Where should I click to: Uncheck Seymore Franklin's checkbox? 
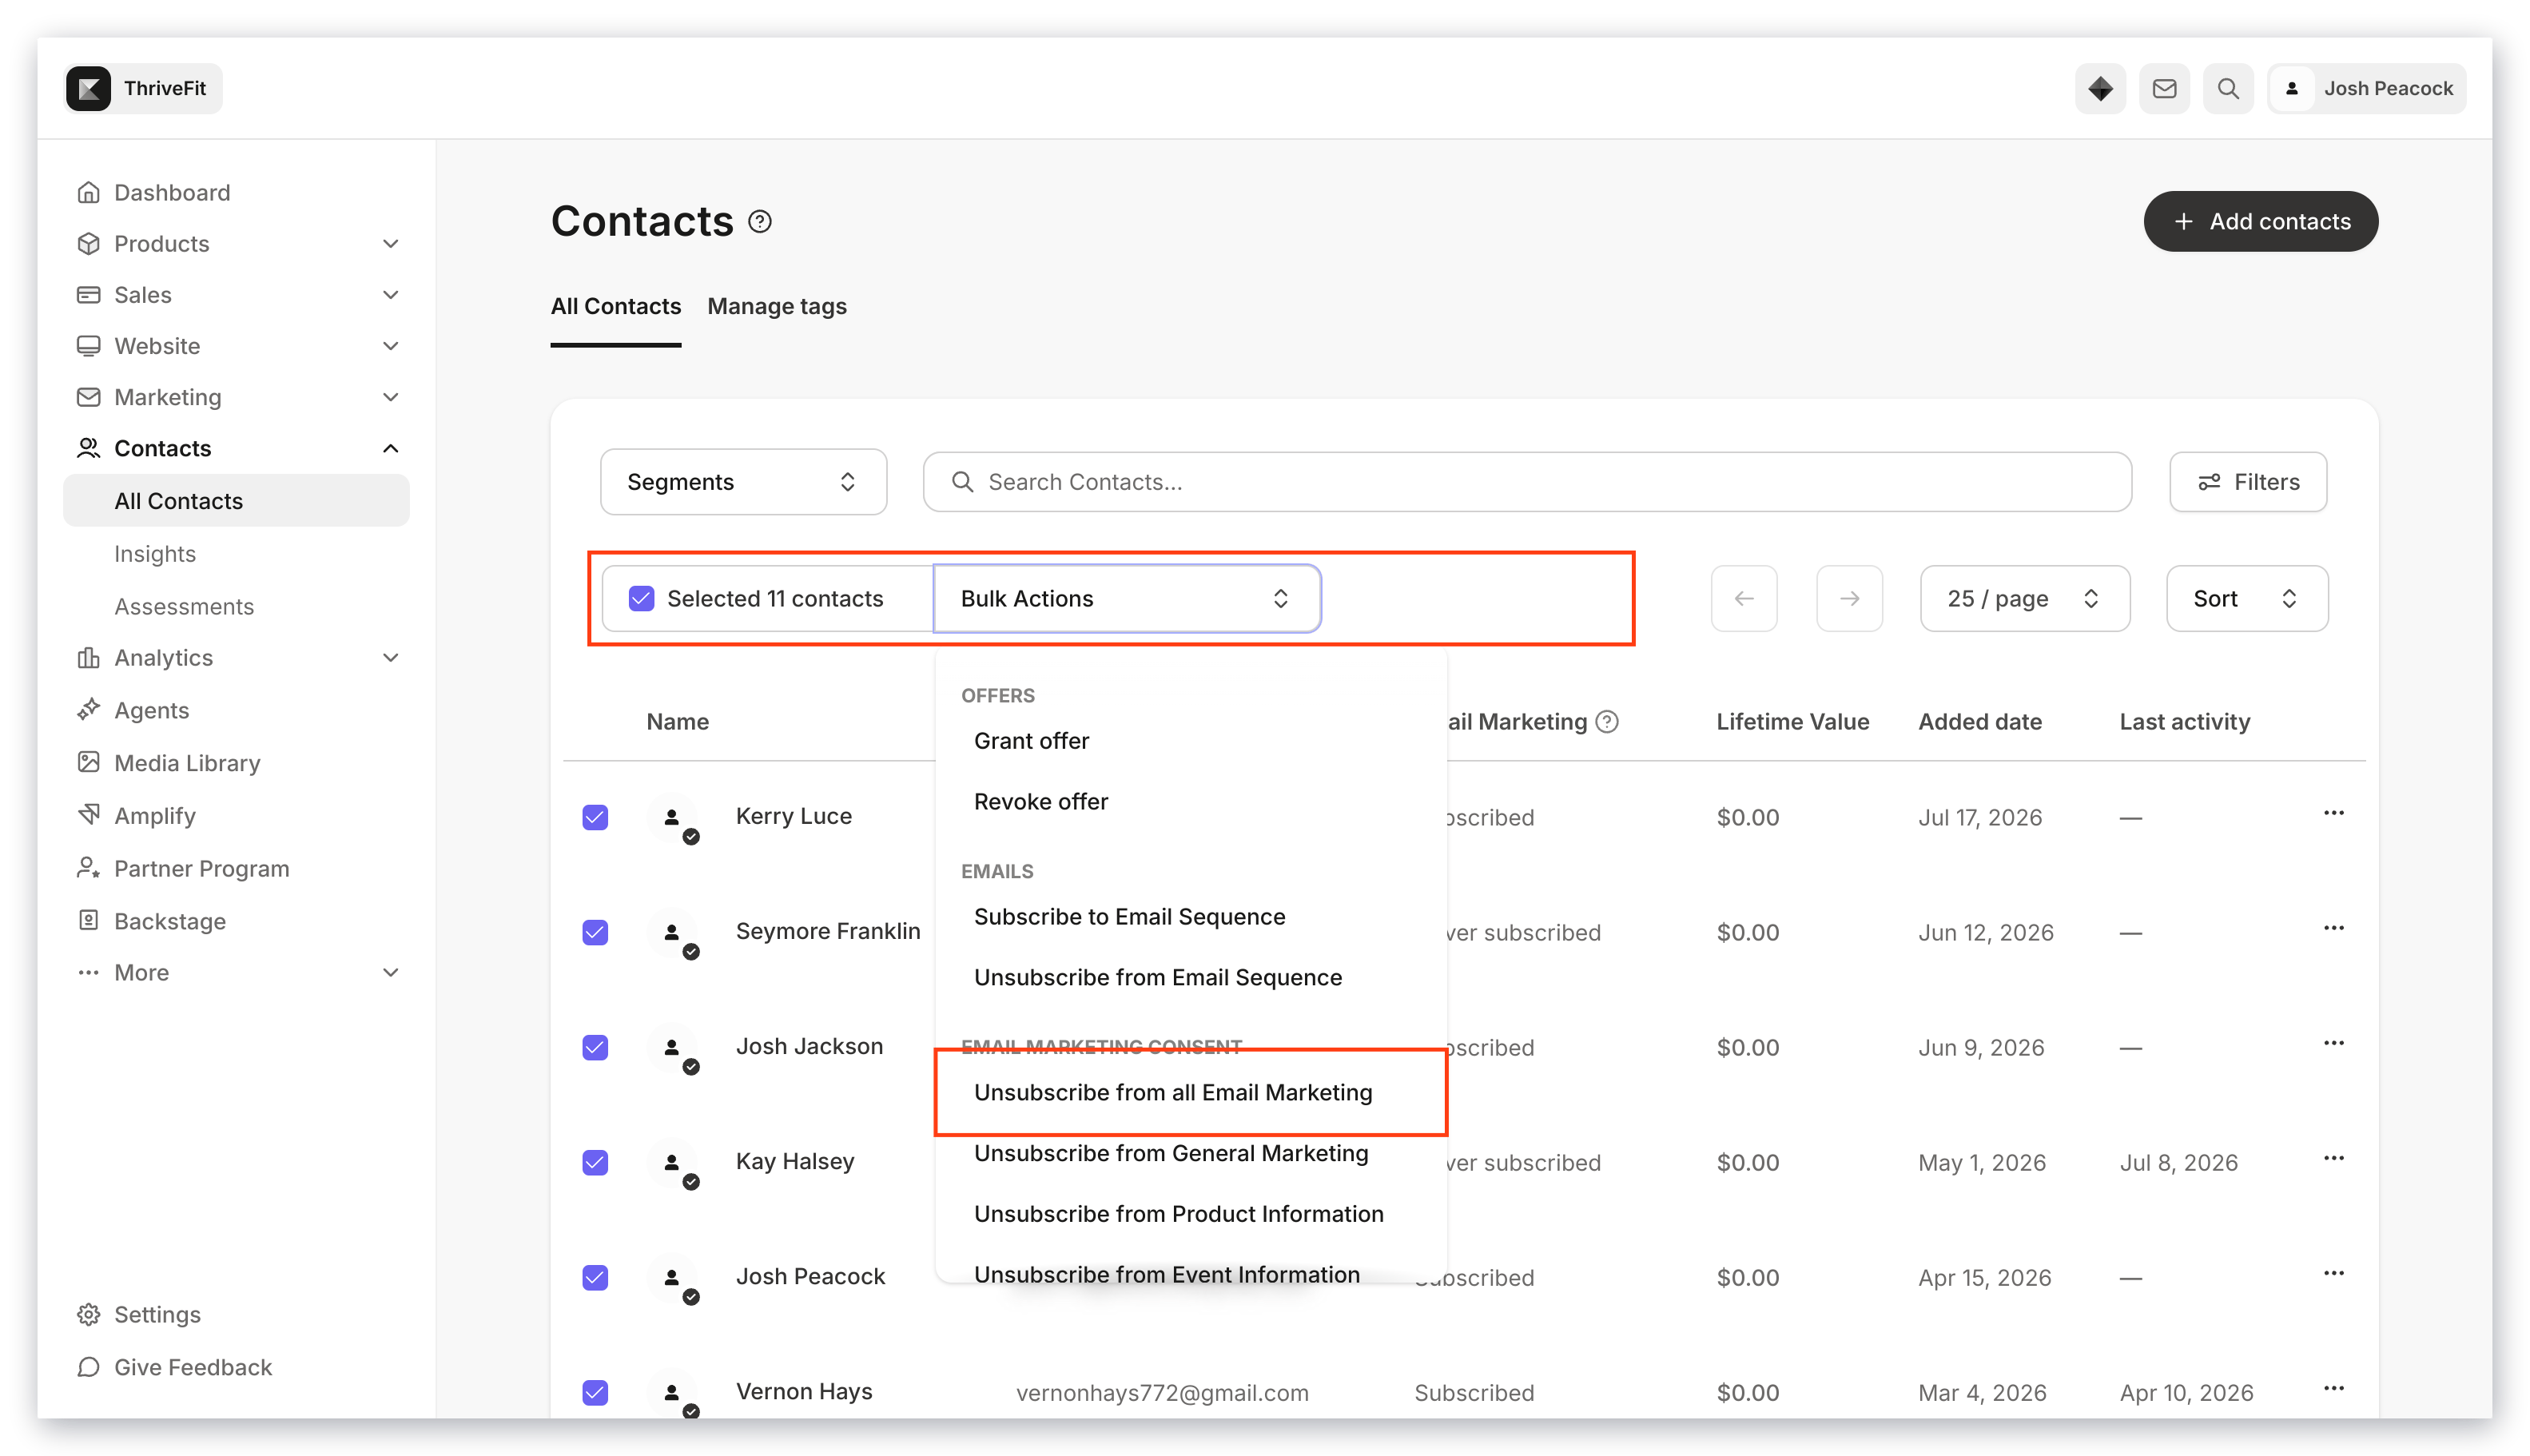tap(595, 932)
